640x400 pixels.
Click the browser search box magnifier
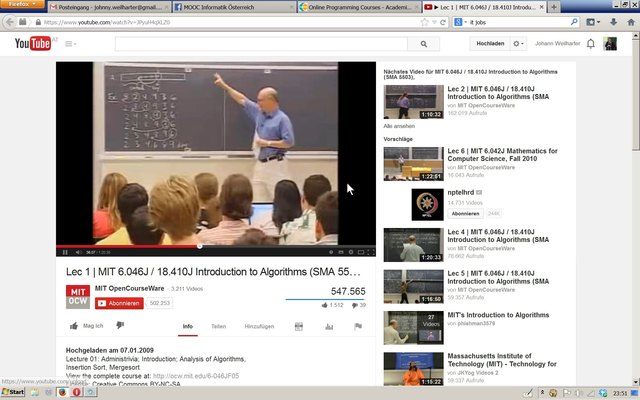pyautogui.click(x=574, y=22)
